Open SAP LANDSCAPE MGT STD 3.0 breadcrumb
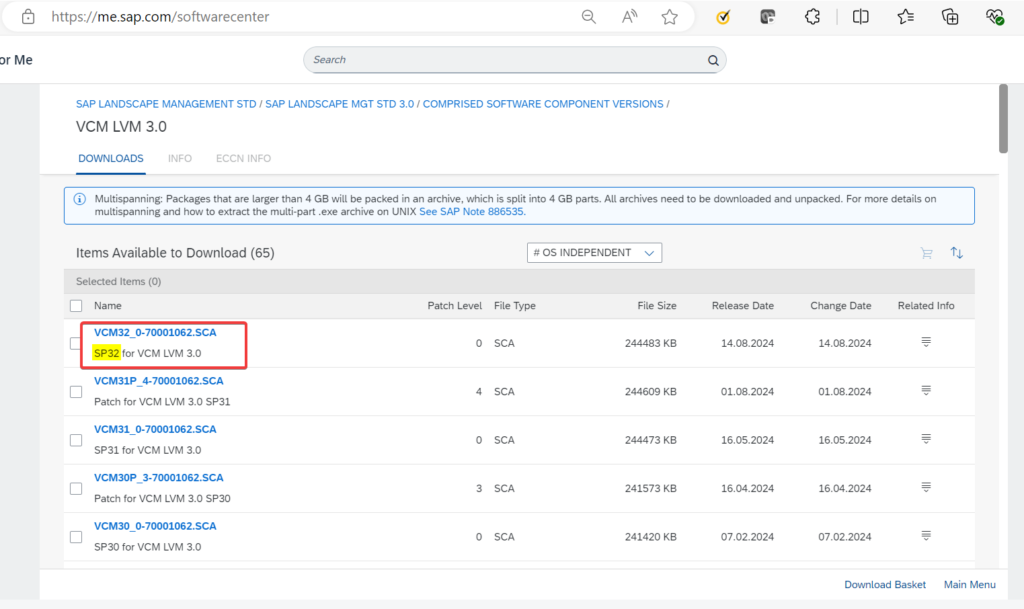The image size is (1024, 609). point(340,104)
